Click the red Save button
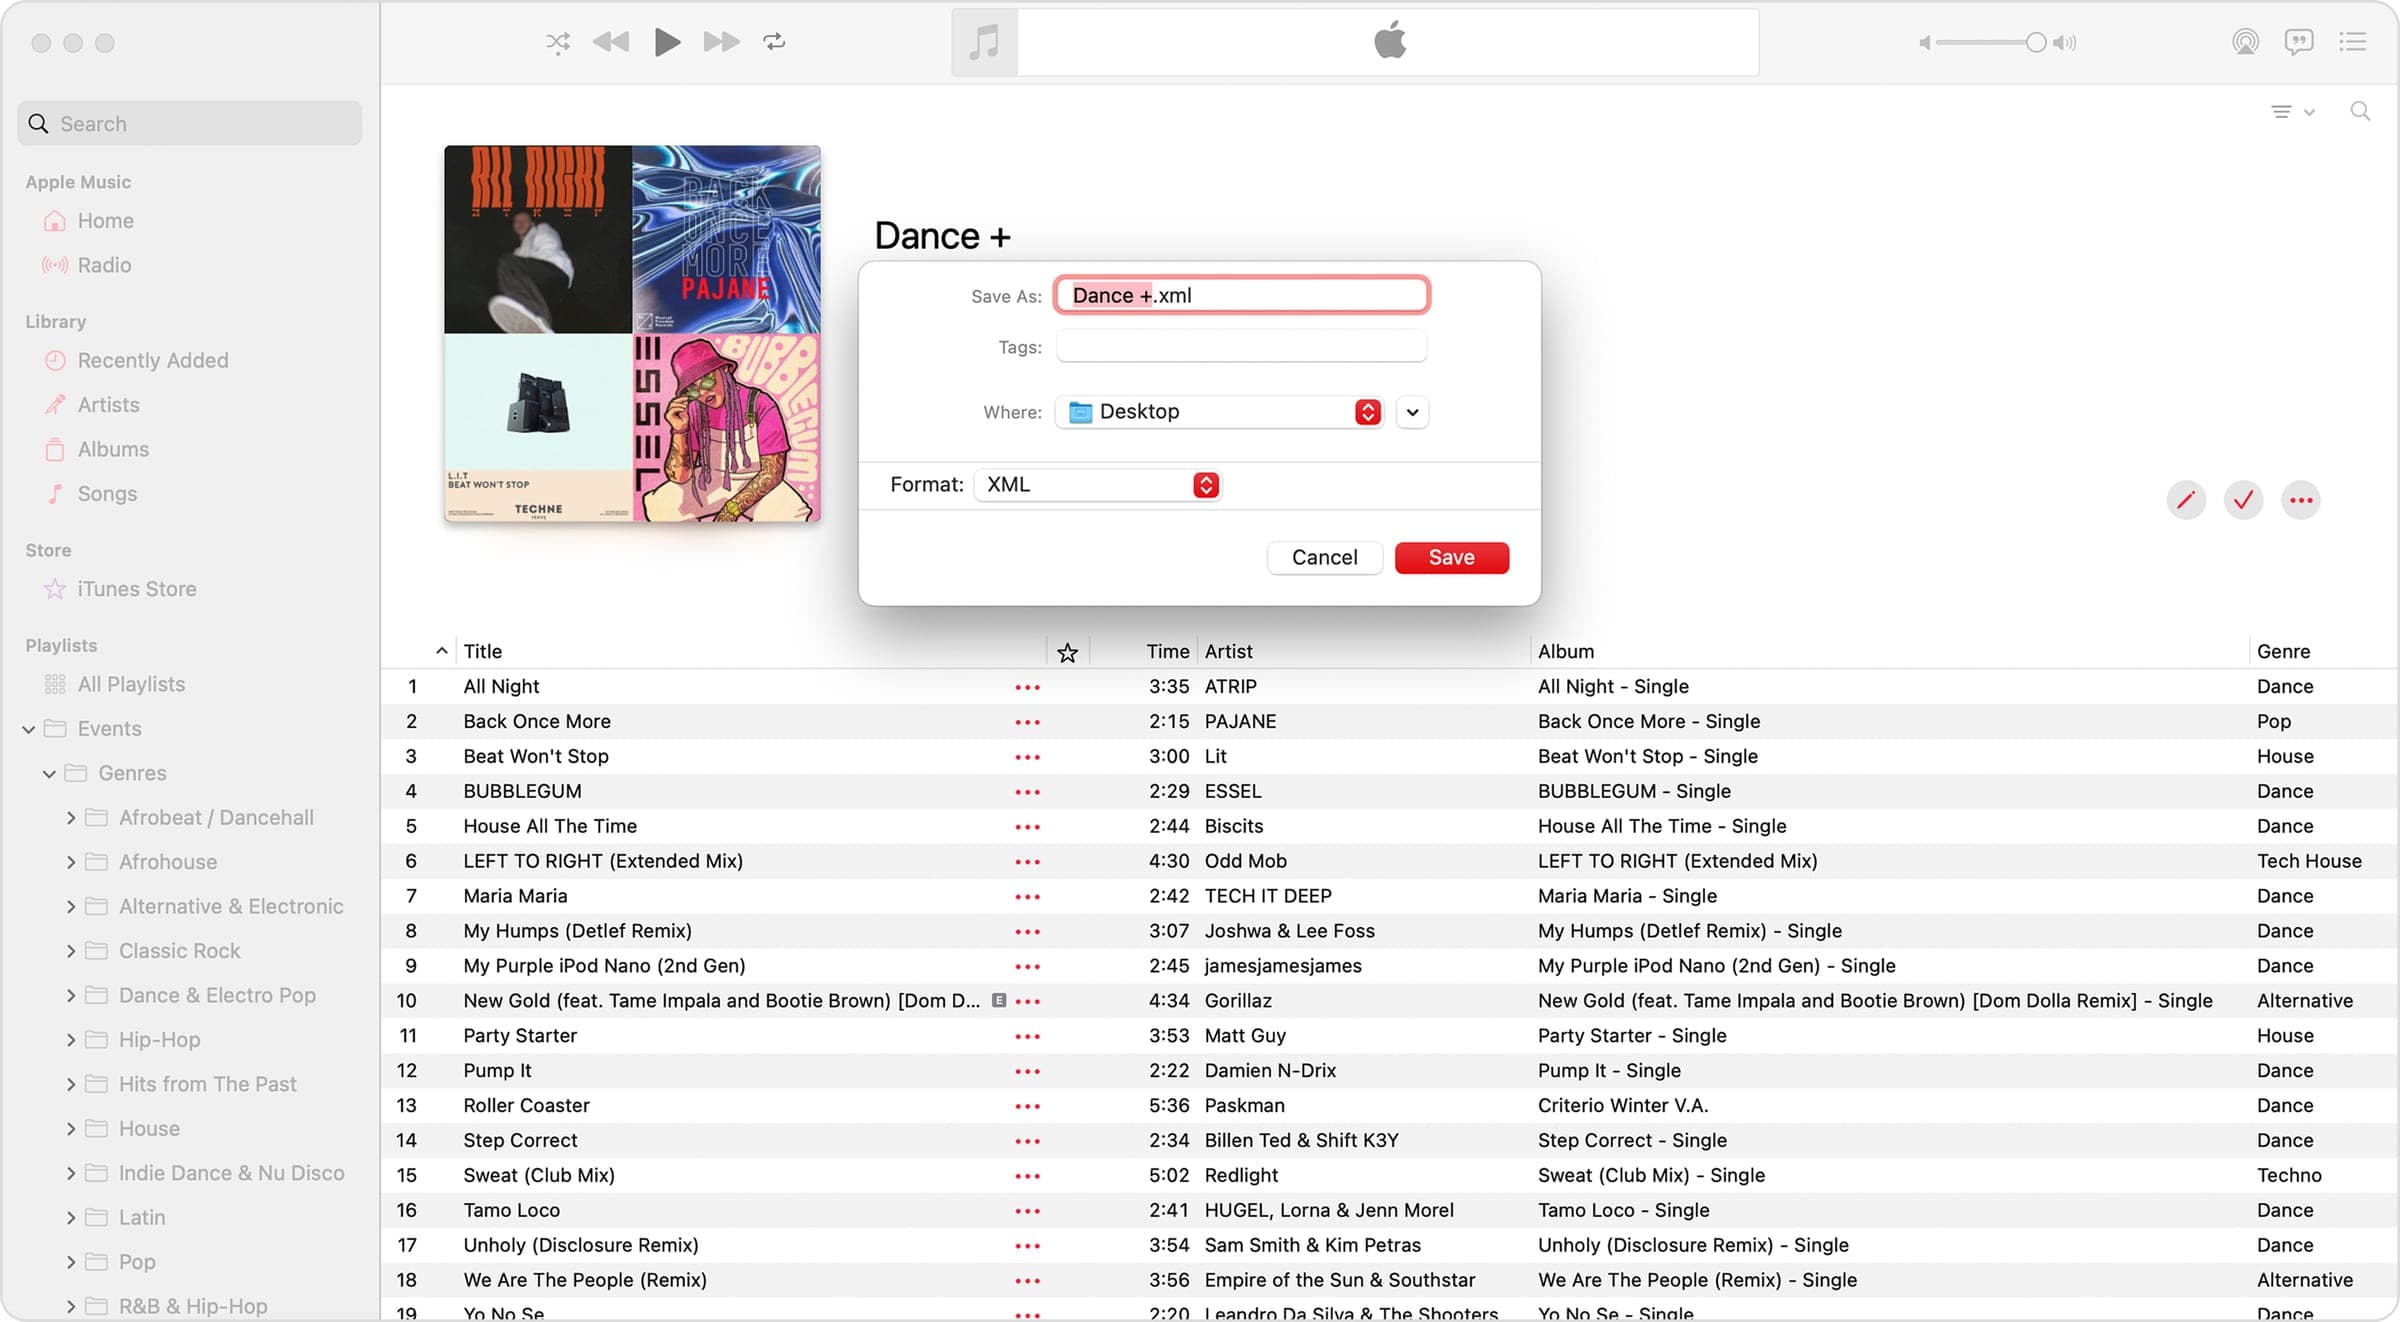This screenshot has width=2400, height=1322. [x=1452, y=558]
